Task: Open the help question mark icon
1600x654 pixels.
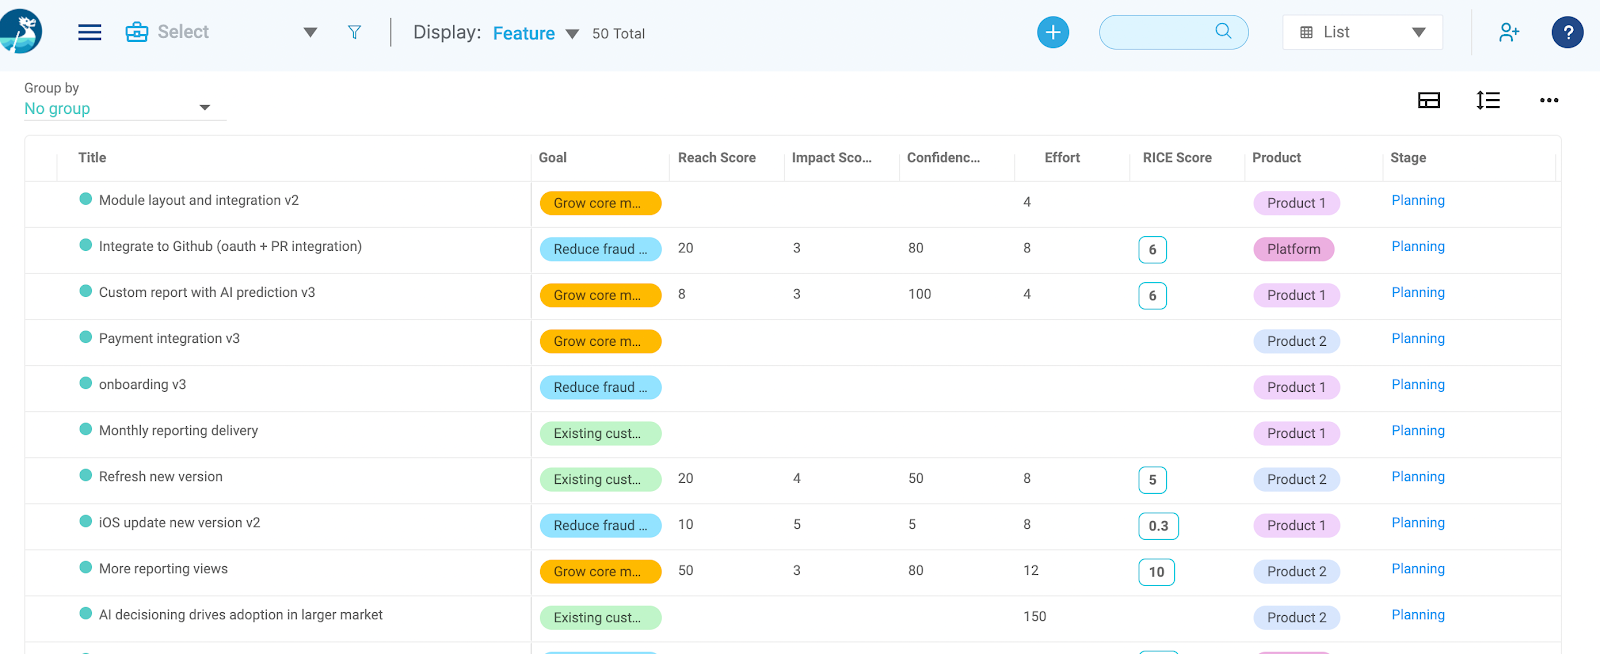Action: point(1567,32)
